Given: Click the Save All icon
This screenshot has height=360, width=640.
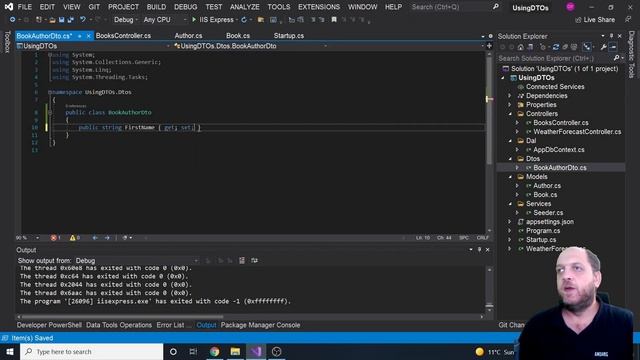Looking at the screenshot, I should click(x=70, y=20).
